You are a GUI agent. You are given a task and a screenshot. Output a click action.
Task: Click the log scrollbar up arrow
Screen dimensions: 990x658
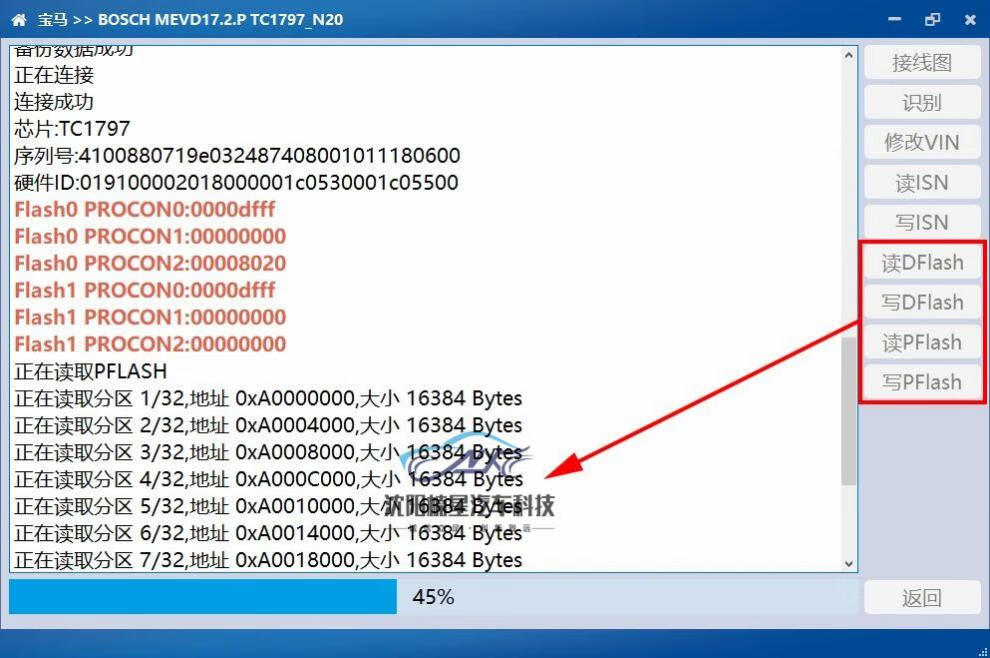coord(849,56)
